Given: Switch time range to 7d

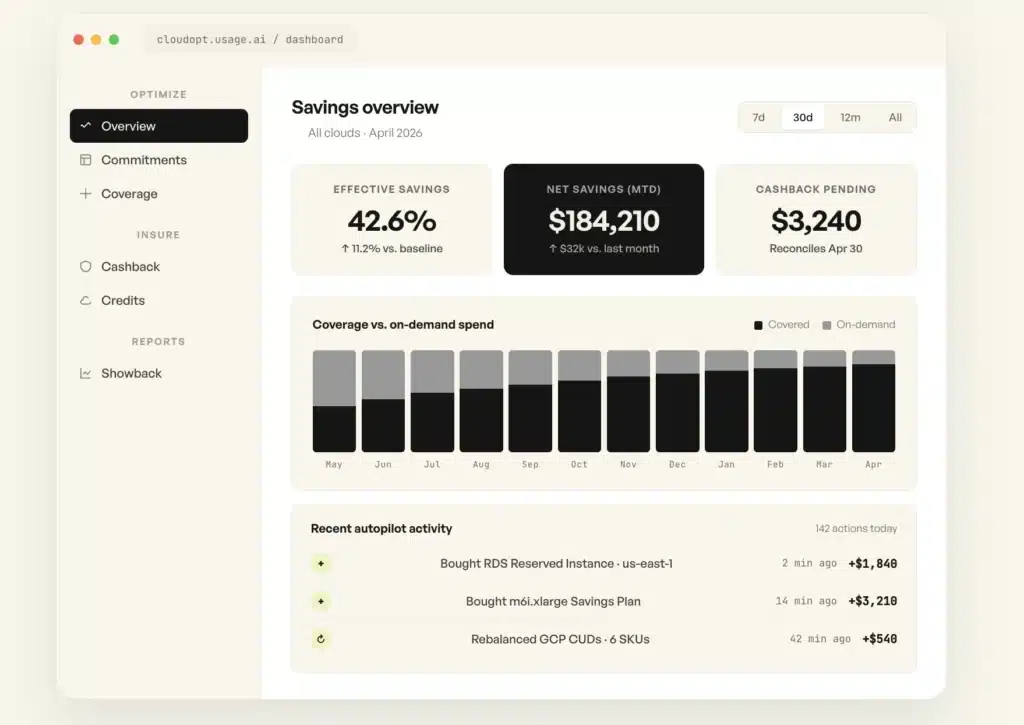Looking at the screenshot, I should tap(758, 118).
